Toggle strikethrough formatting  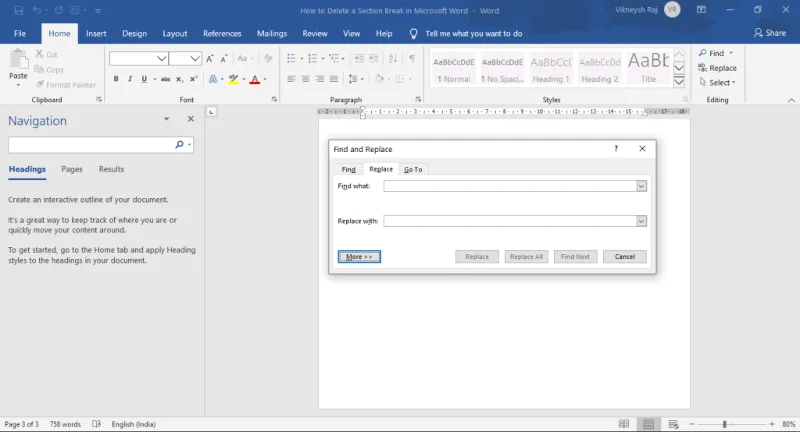pyautogui.click(x=165, y=79)
